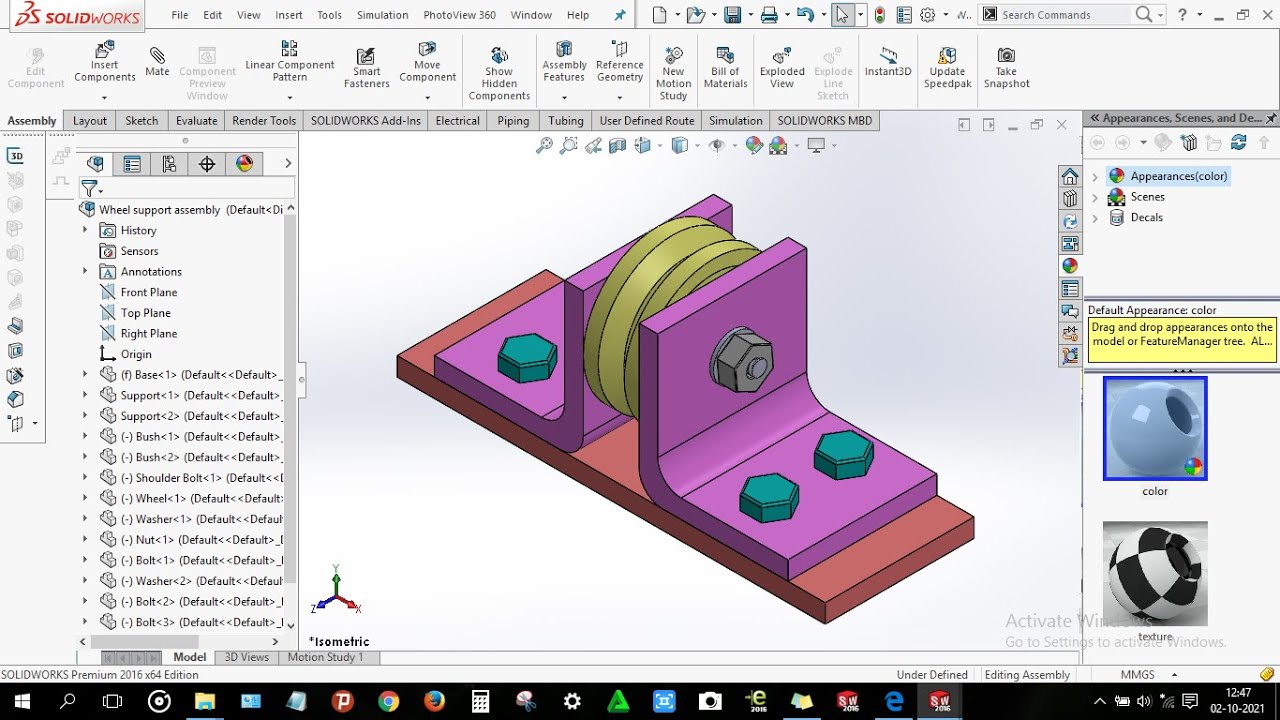Open the Edit Appearance icon in view toolbar

[x=754, y=146]
